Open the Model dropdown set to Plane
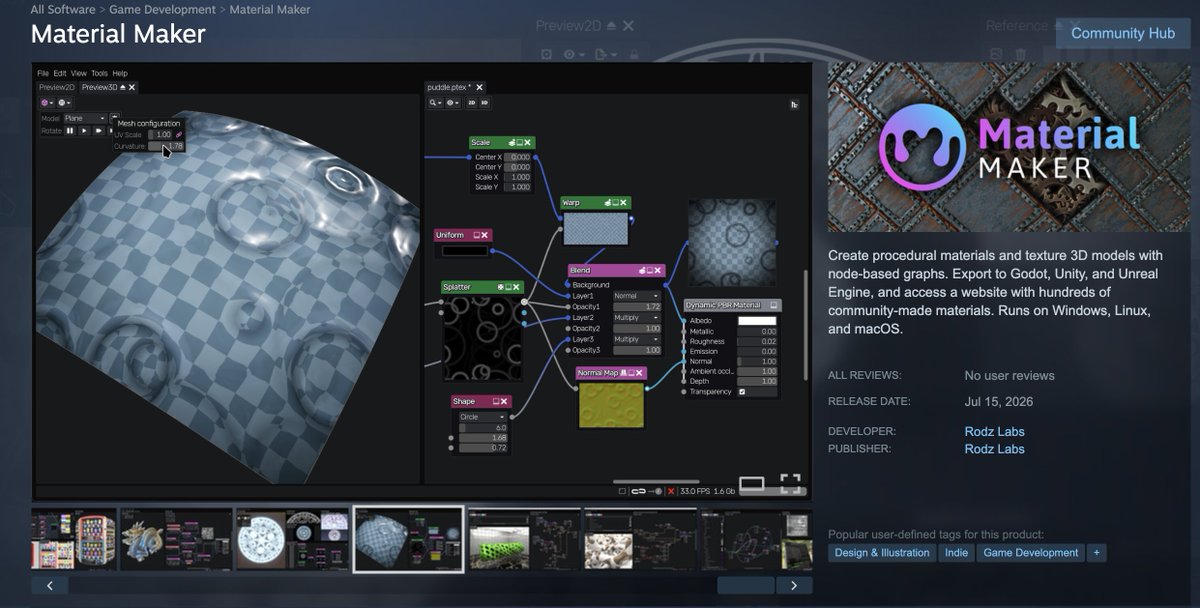1200x608 pixels. point(87,118)
